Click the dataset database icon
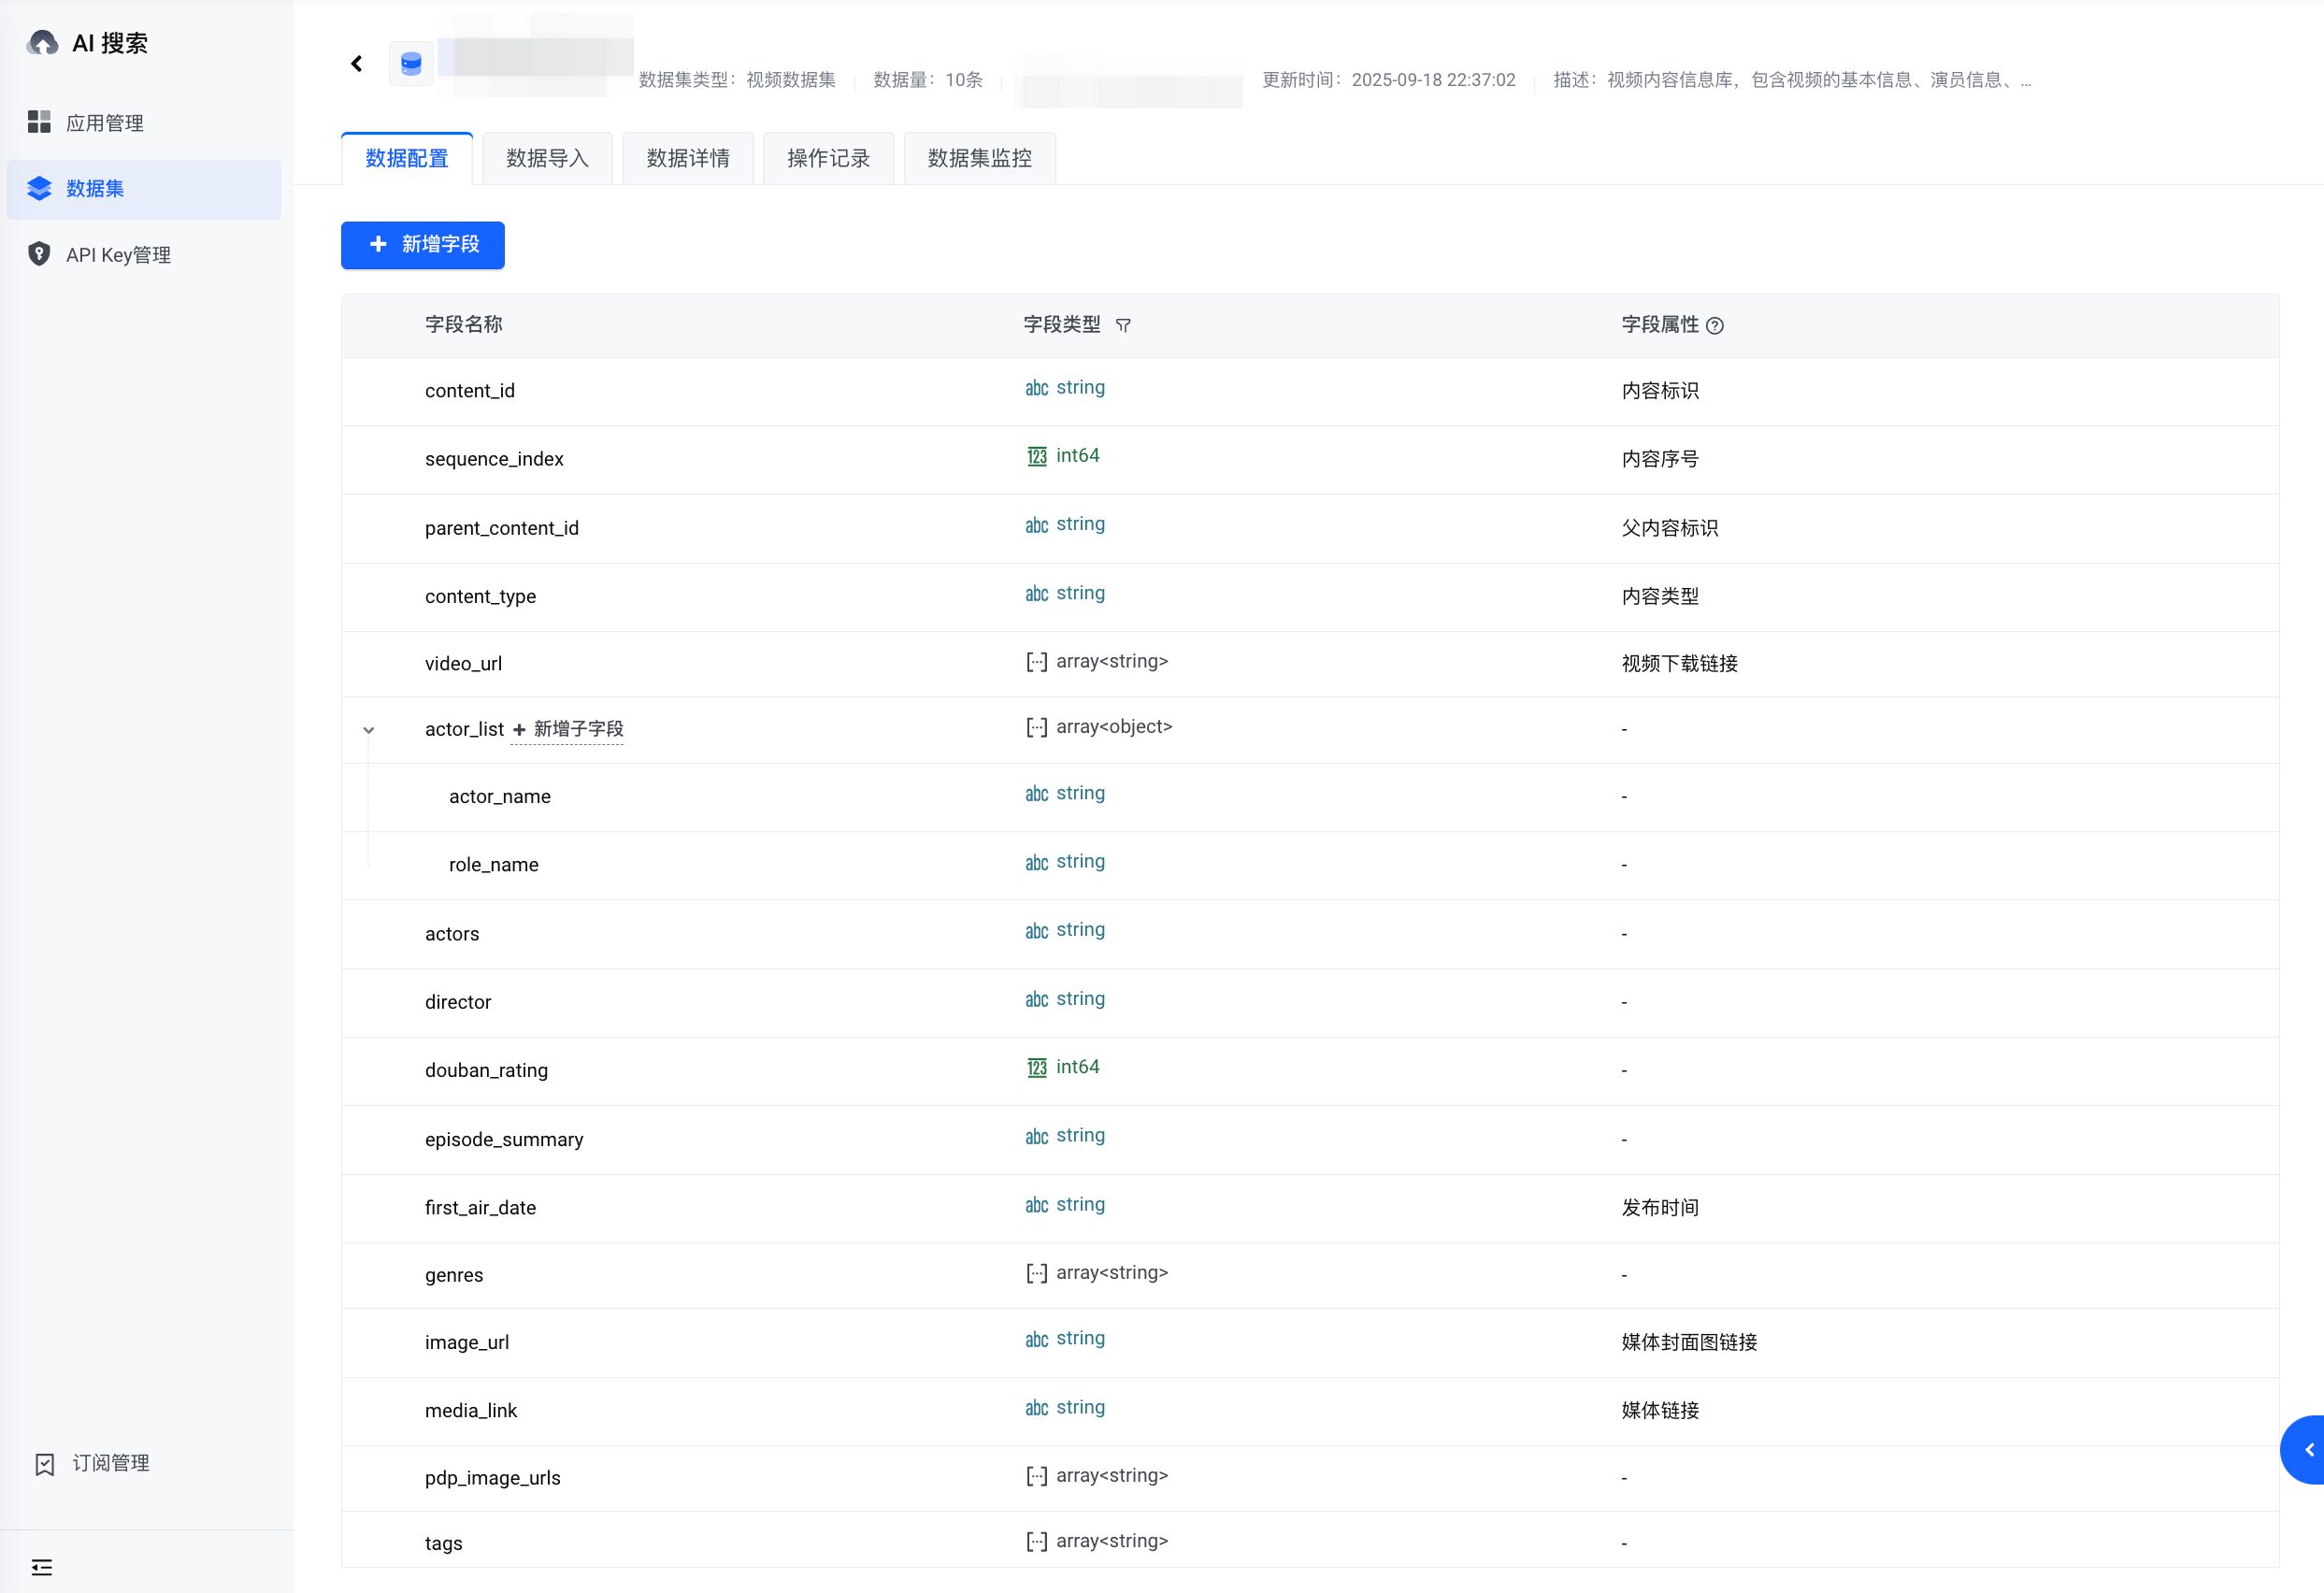This screenshot has height=1593, width=2324. 411,64
